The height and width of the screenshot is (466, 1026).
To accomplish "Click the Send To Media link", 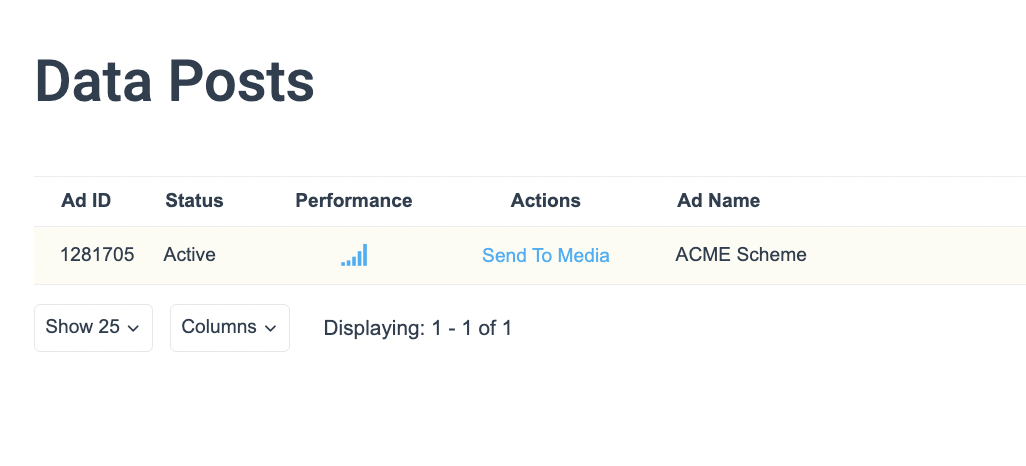I will coord(546,255).
